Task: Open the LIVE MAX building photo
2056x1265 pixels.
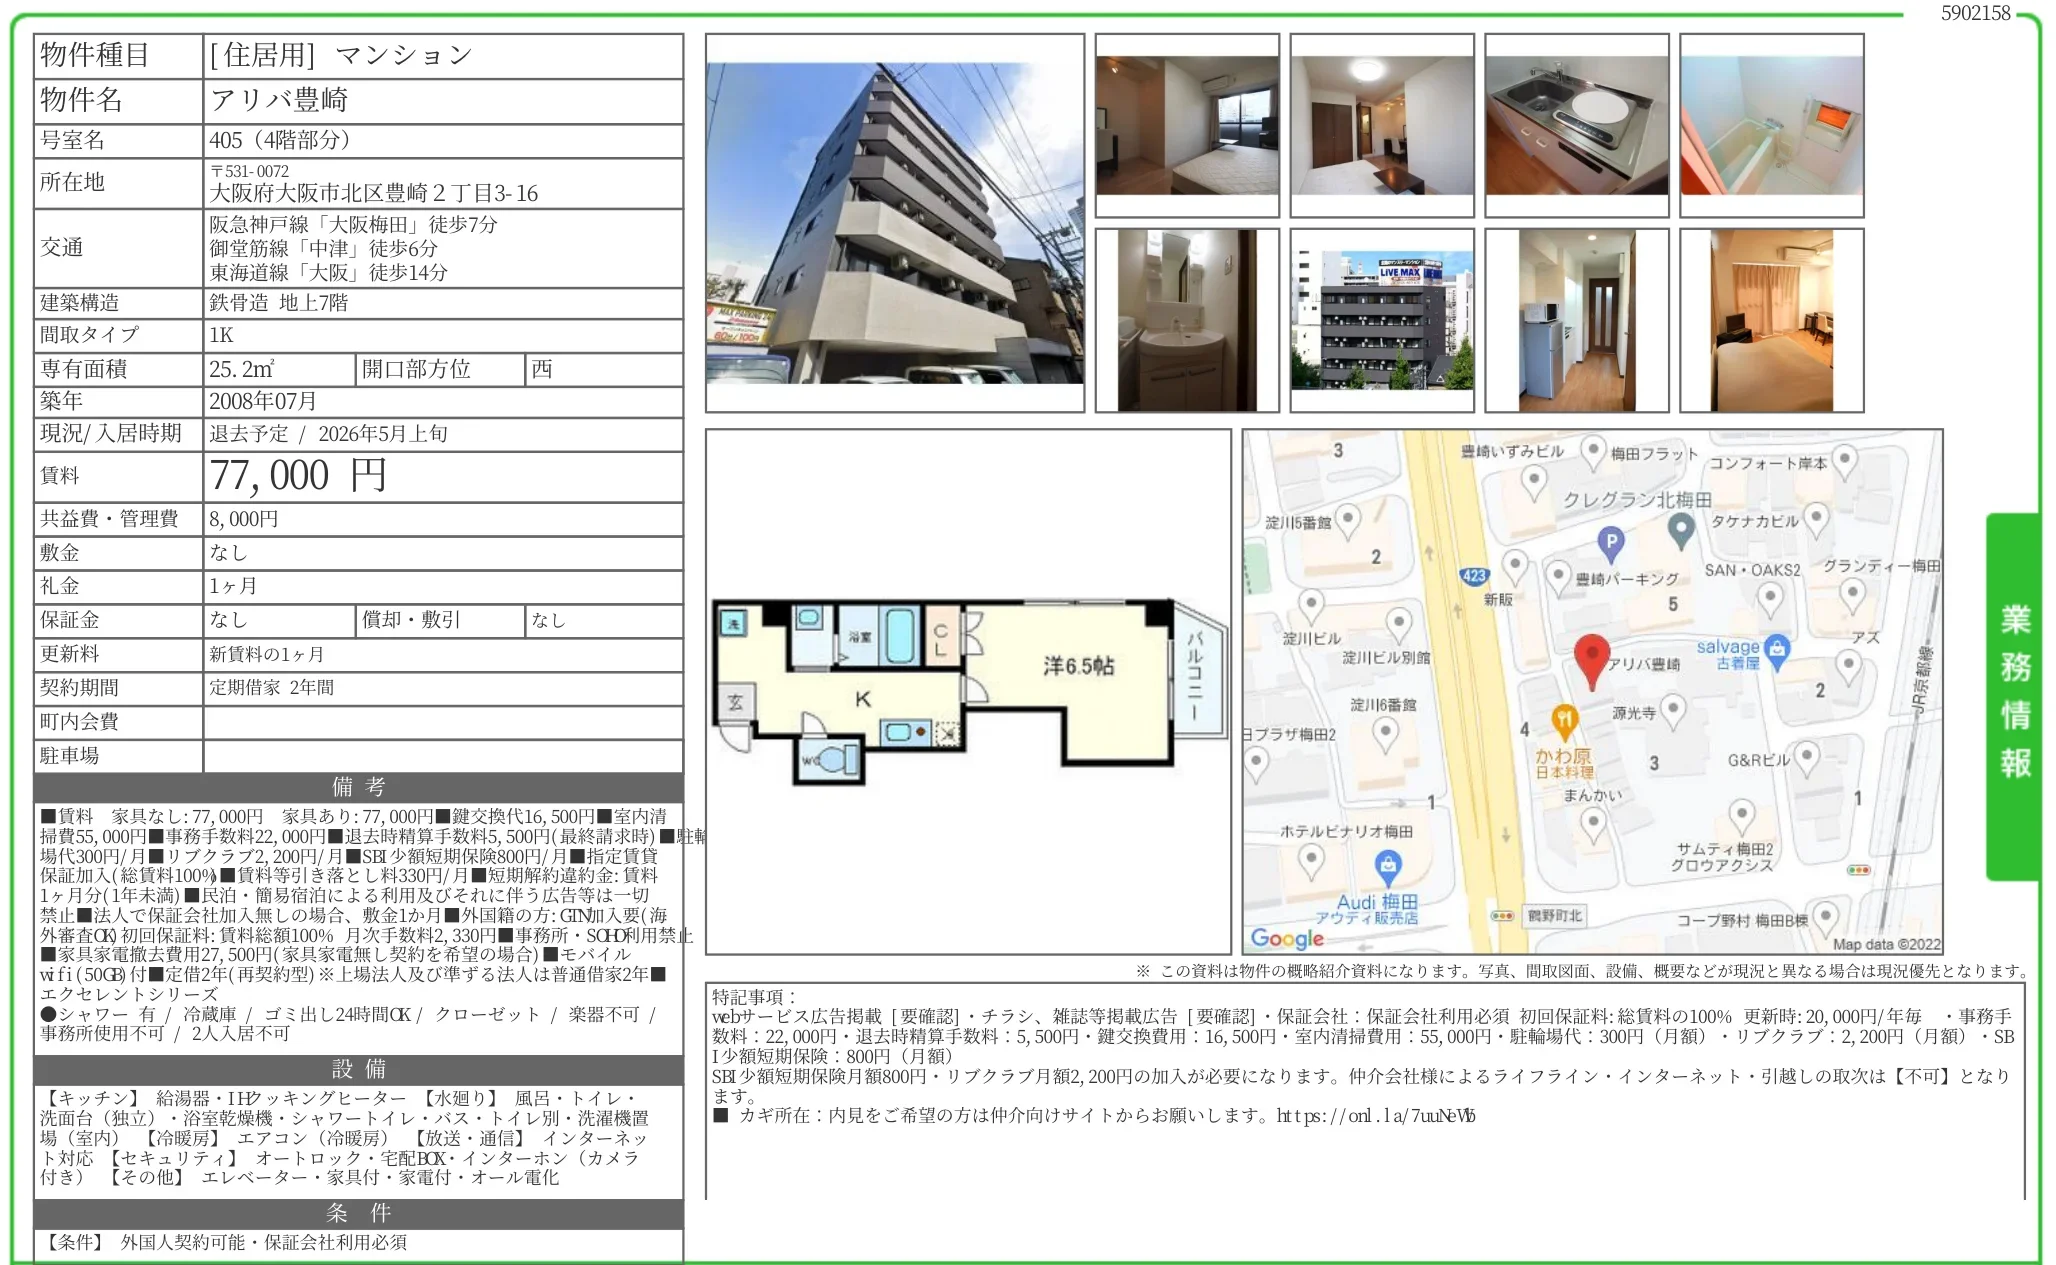Action: (x=1381, y=320)
